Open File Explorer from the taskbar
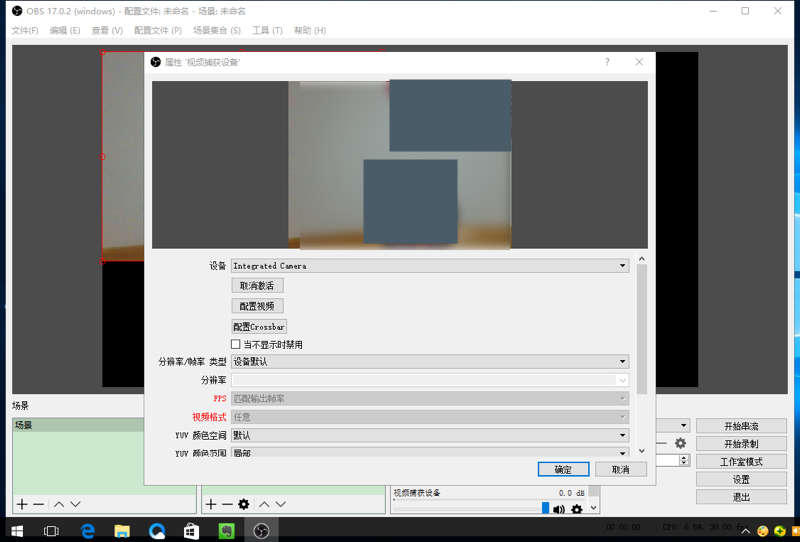The height and width of the screenshot is (542, 800). (122, 531)
